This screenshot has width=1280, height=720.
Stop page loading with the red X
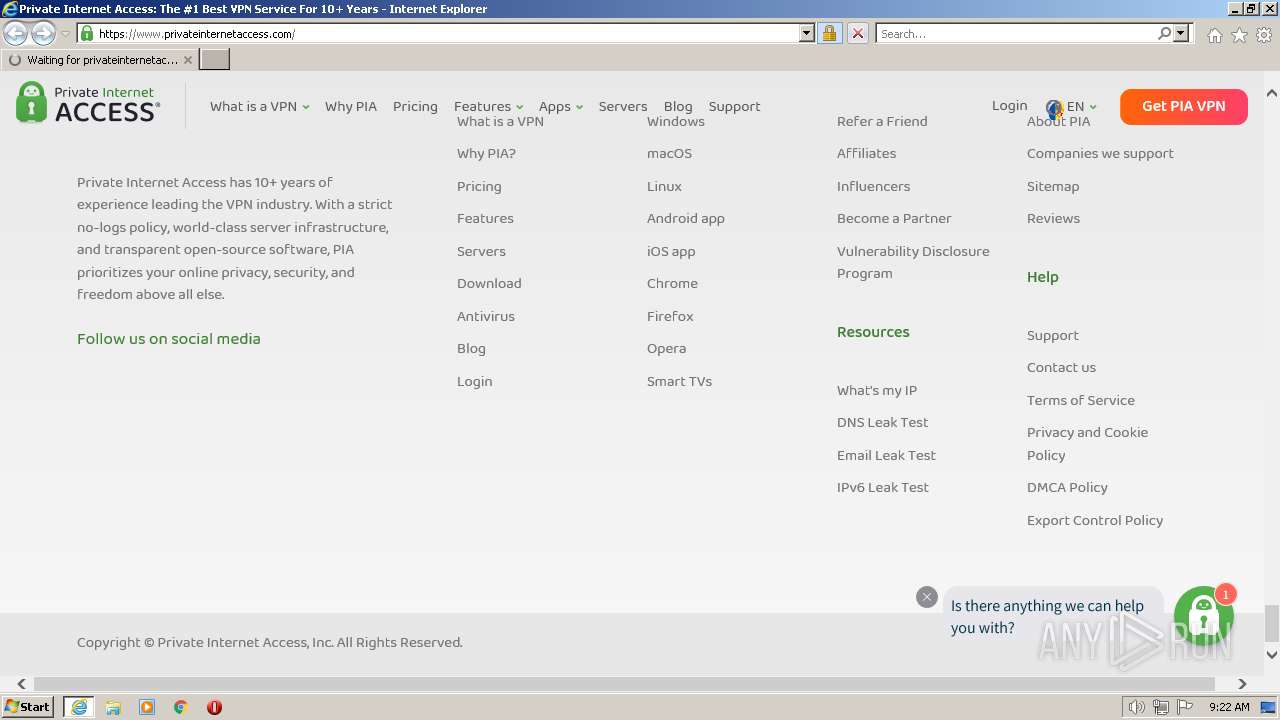(x=857, y=33)
